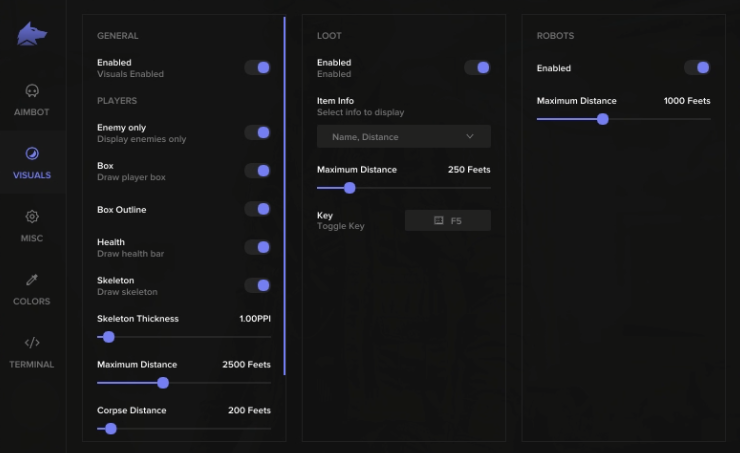Viewport: 740px width, 453px height.
Task: Select the Visuals sidebar icon
Action: coord(31,154)
